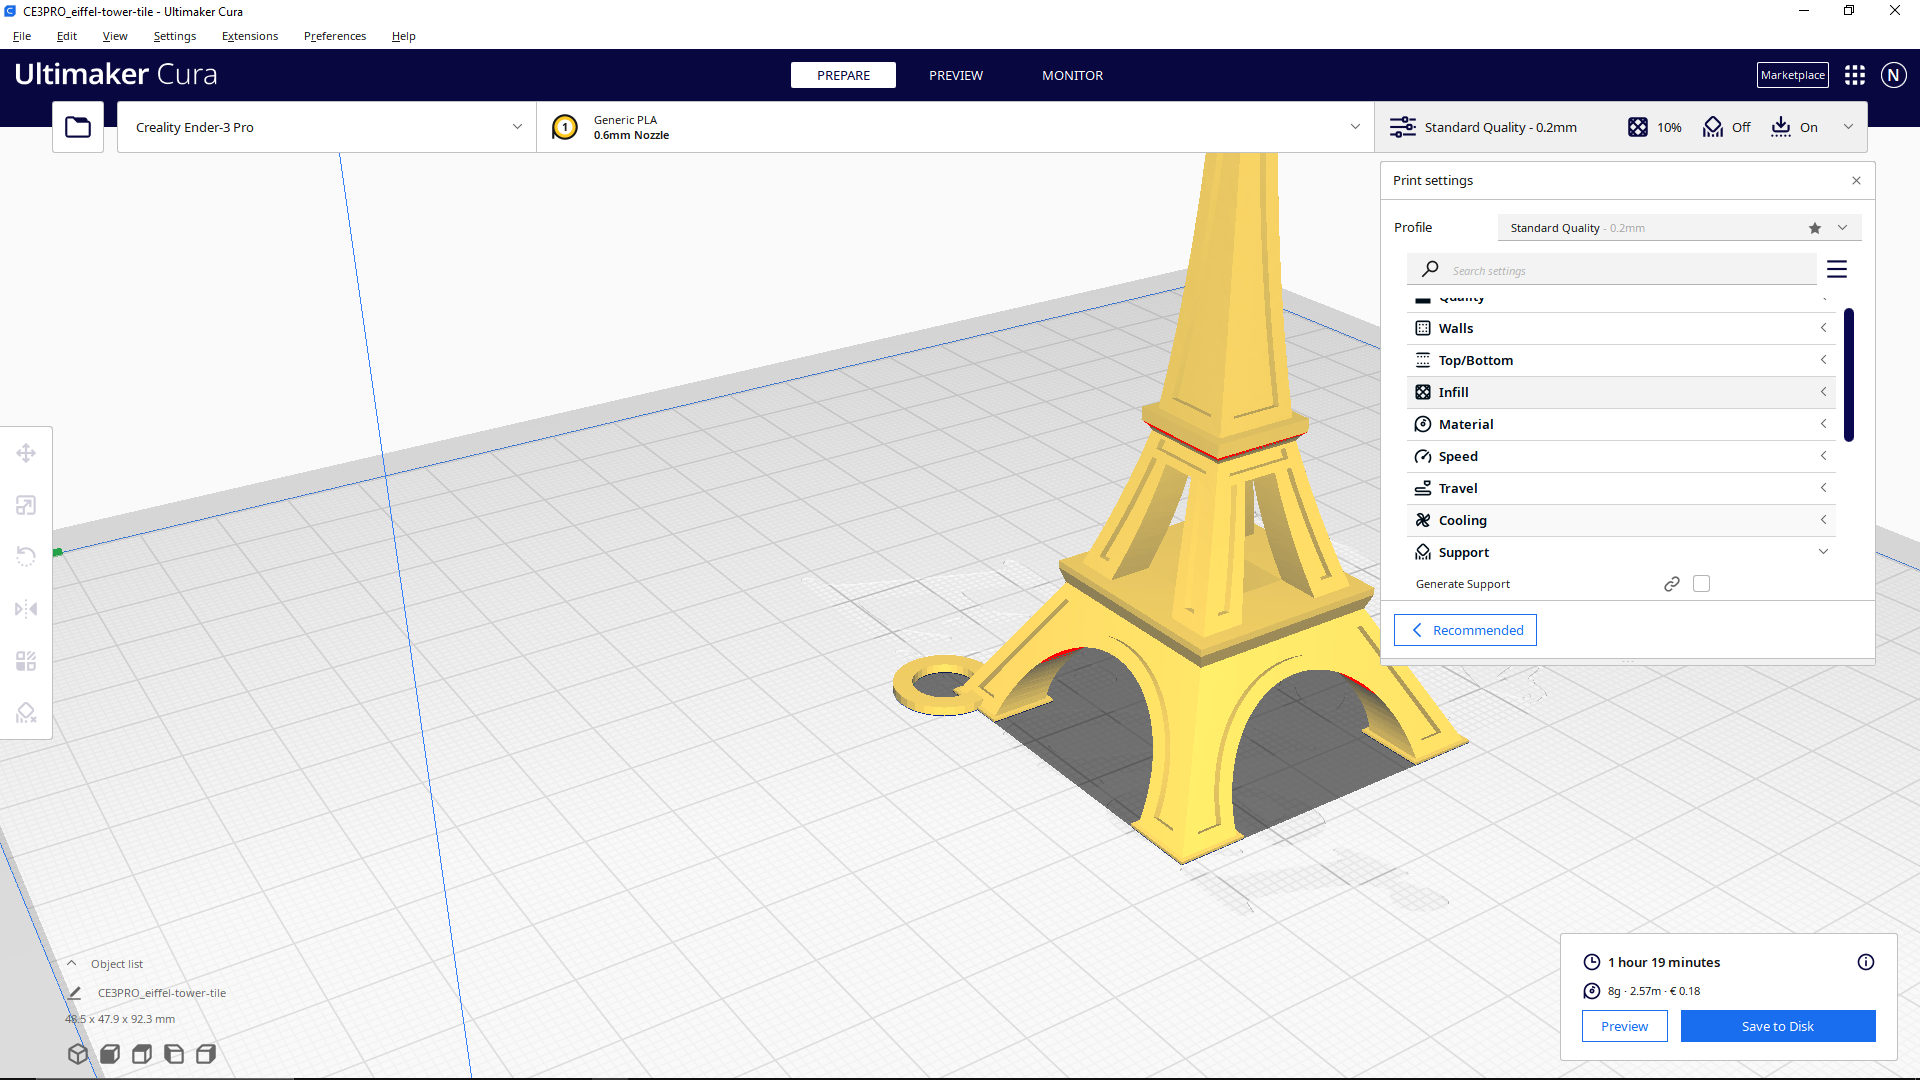Enable the Generate Support checkbox
This screenshot has height=1080, width=1920.
1701,584
